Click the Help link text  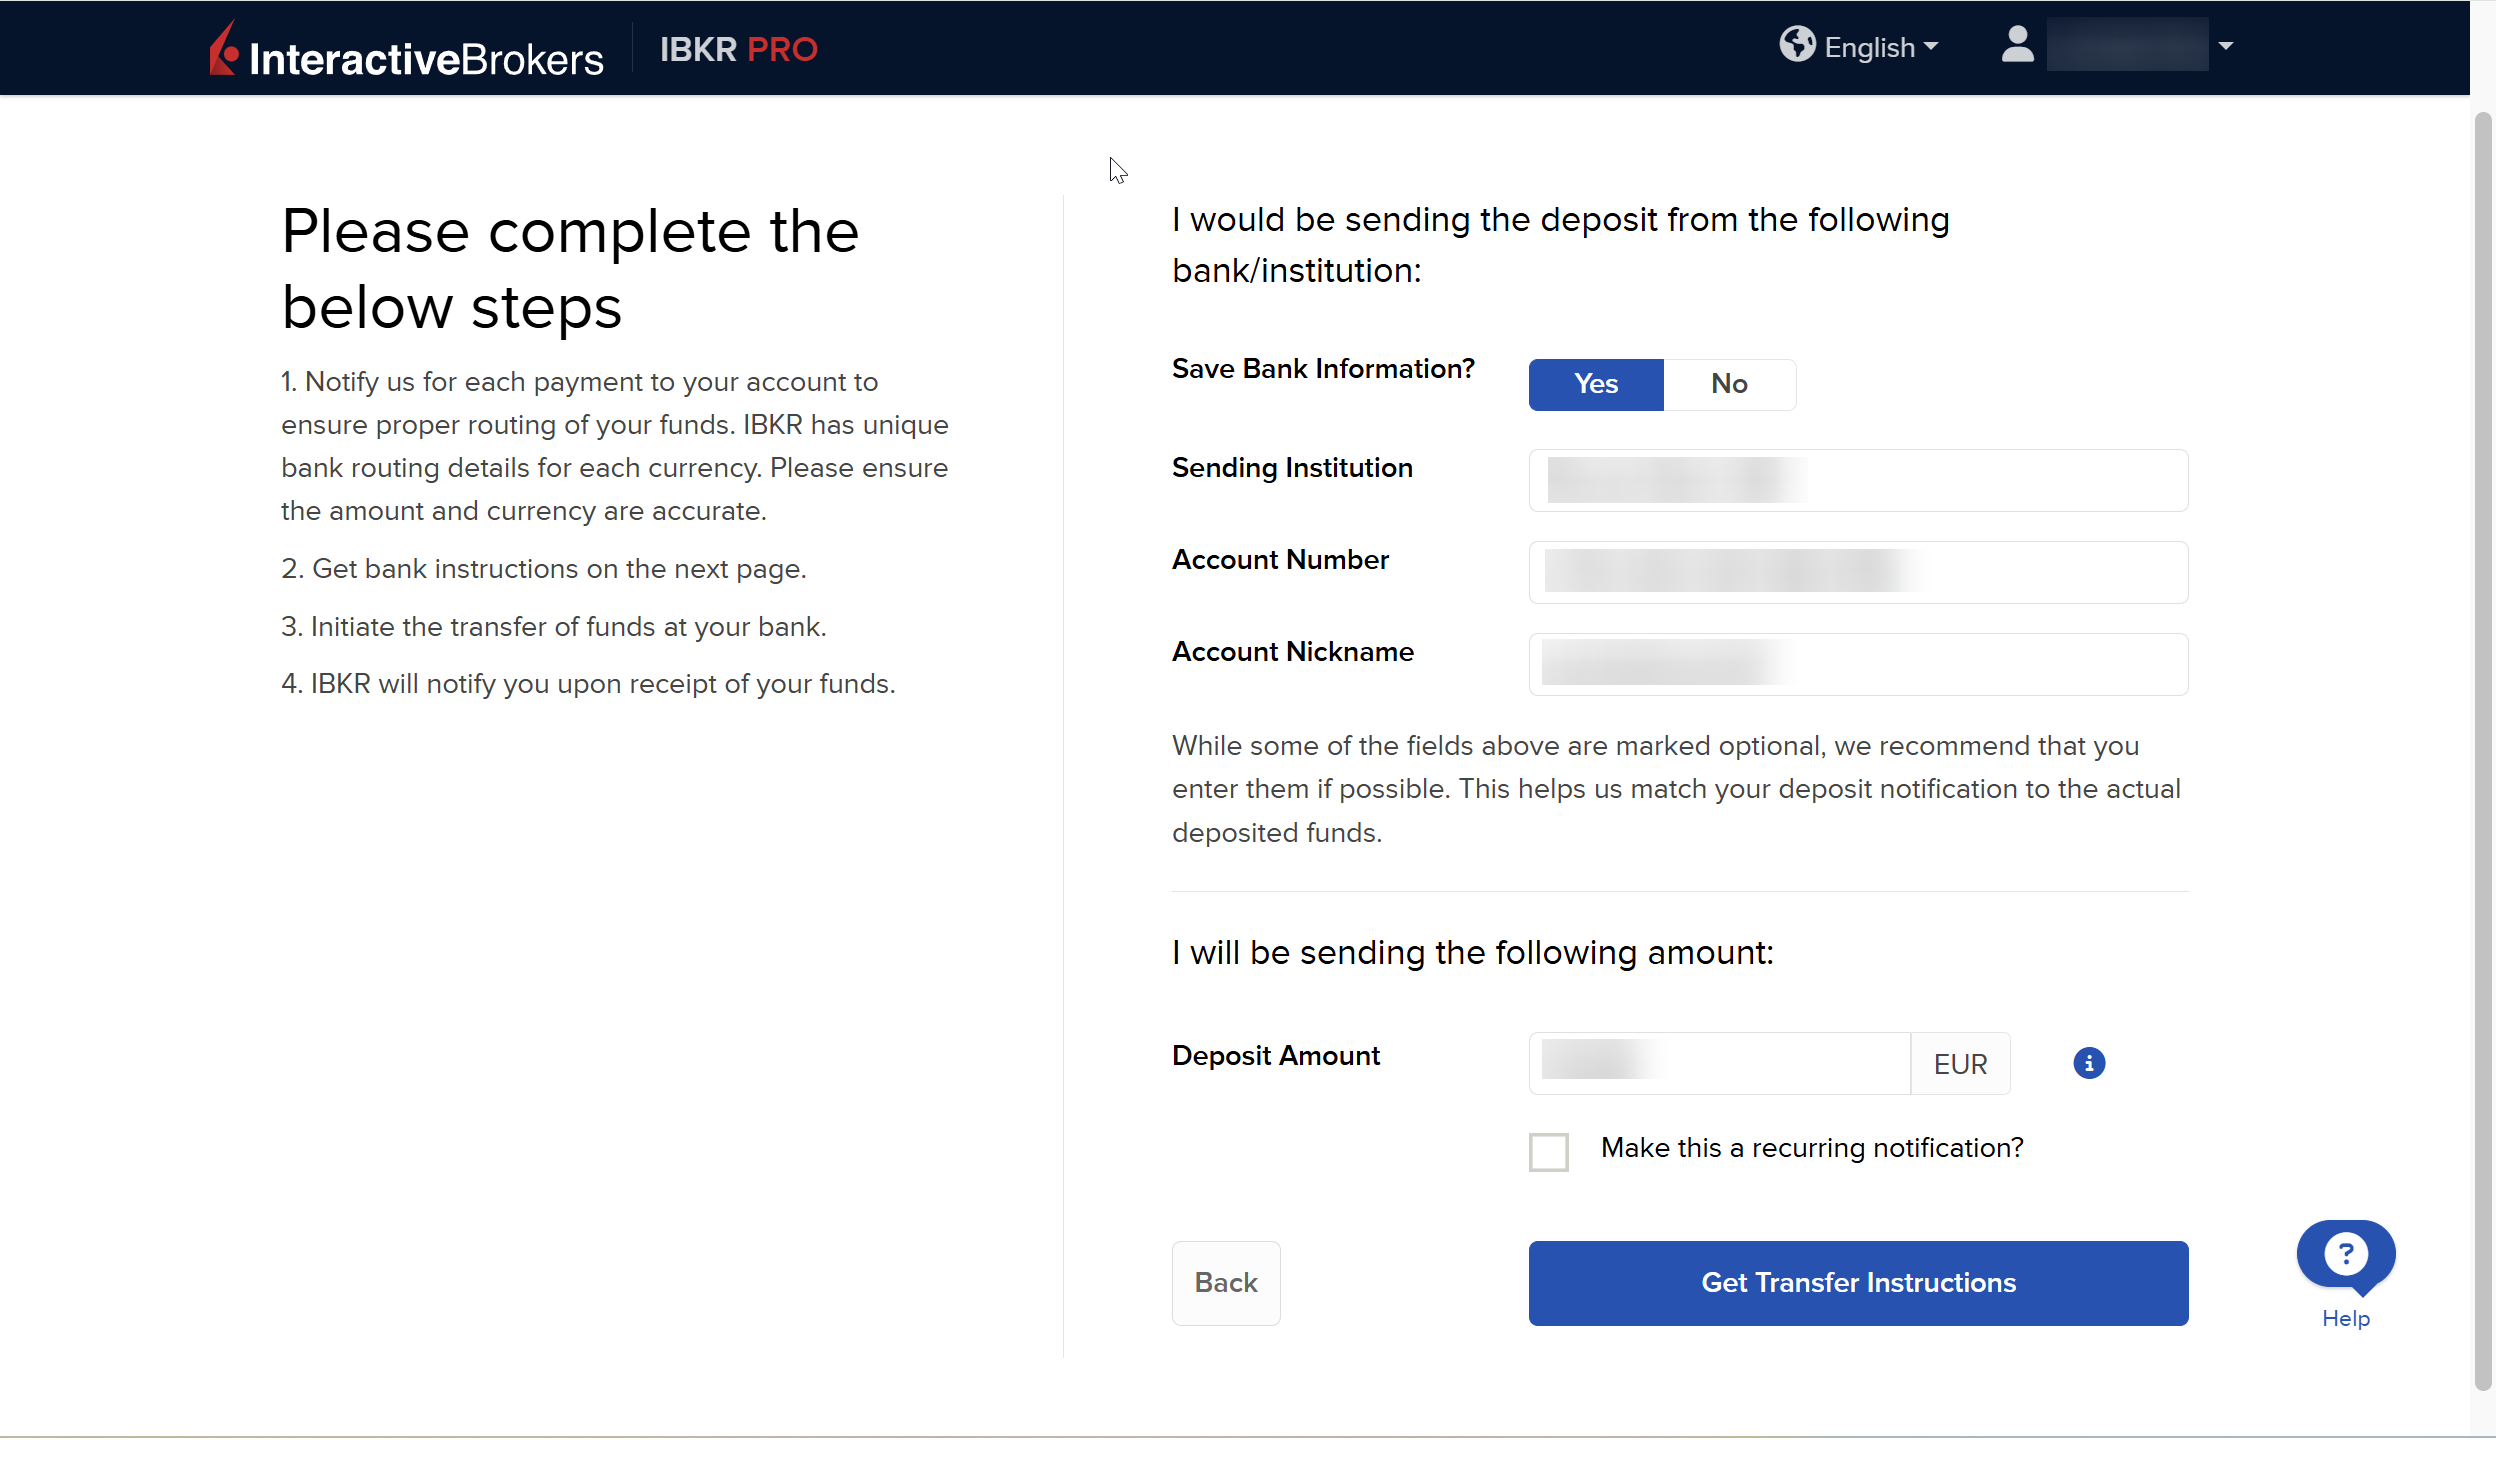(x=2345, y=1319)
